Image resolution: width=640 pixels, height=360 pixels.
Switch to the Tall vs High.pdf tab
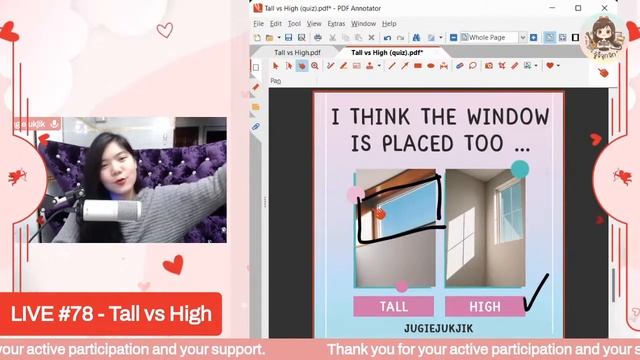coord(297,53)
